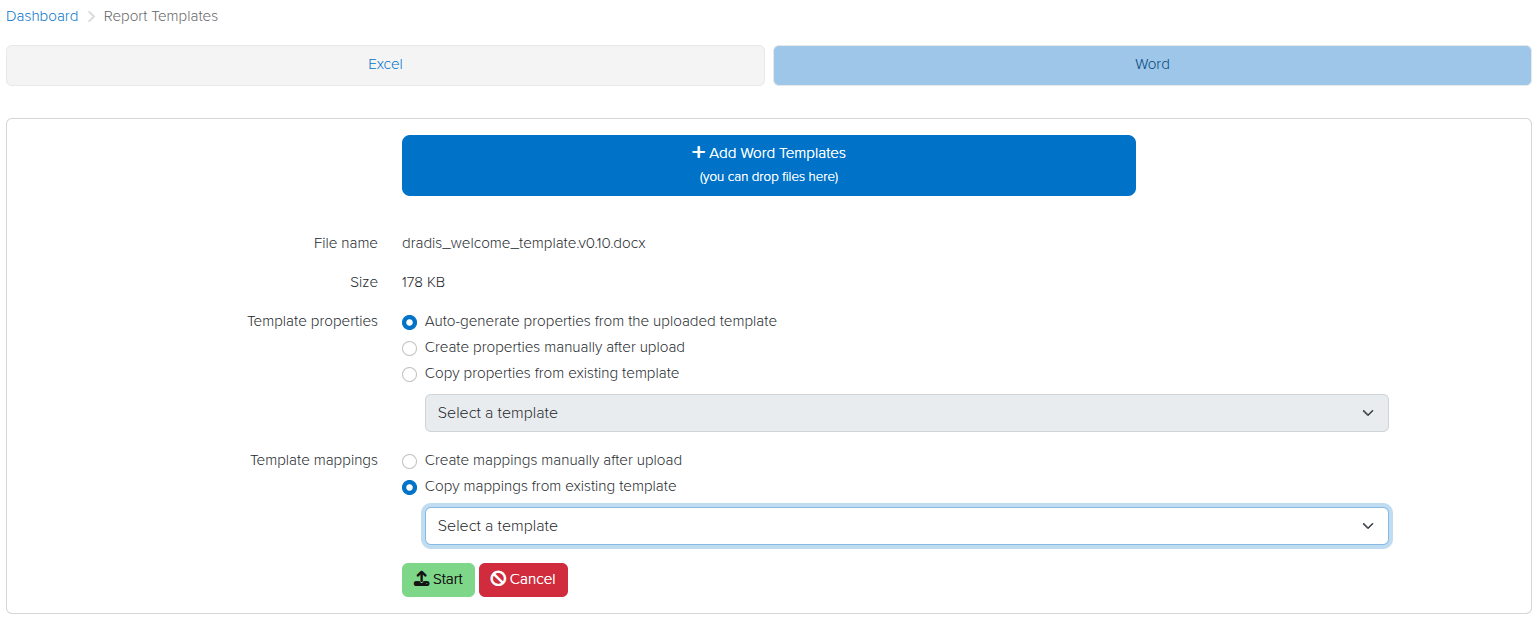
Task: Select Copy properties from existing template option
Action: click(x=409, y=374)
